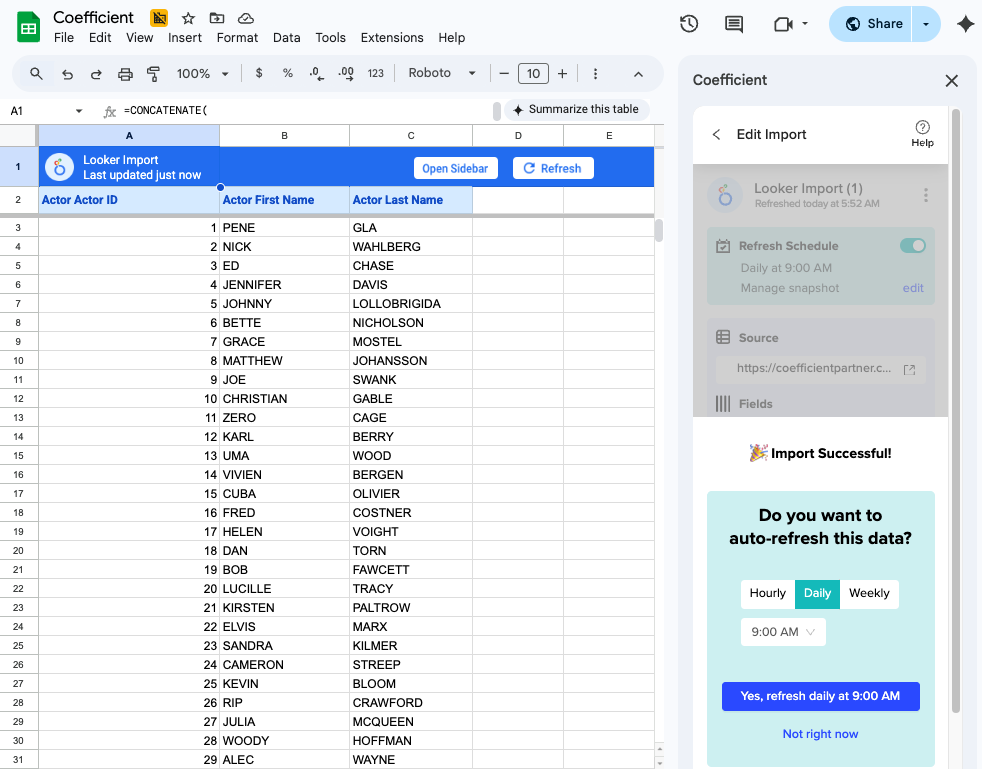Click the Not right now link

tap(820, 734)
